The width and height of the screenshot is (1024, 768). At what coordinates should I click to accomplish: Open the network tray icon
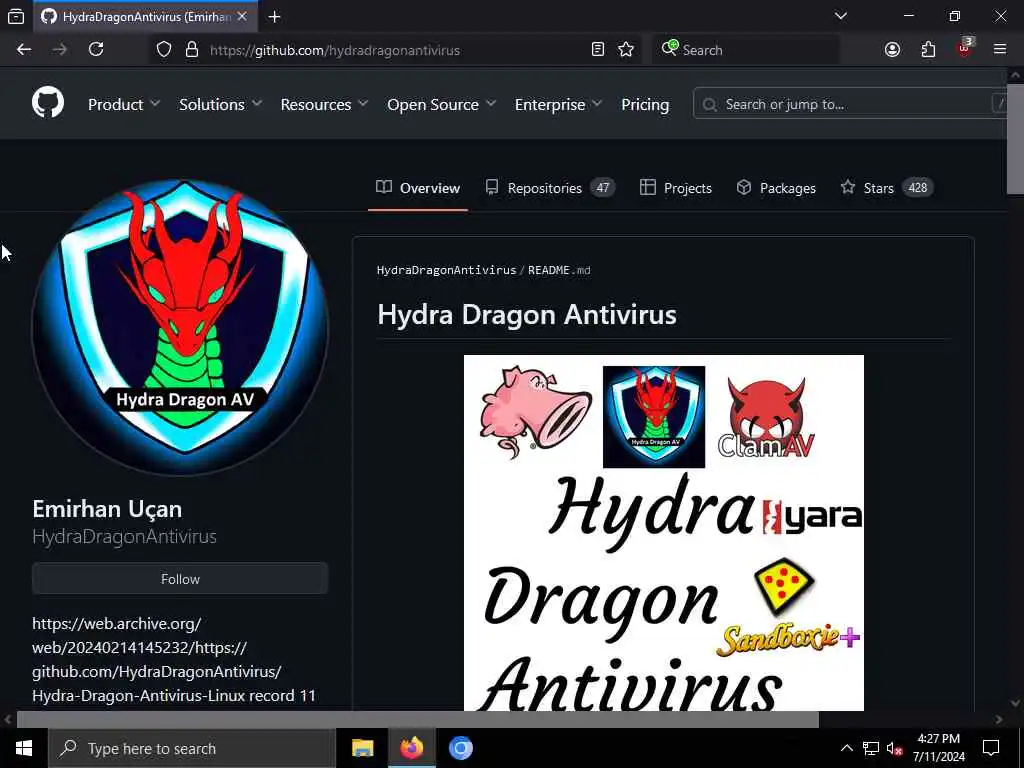(871, 748)
